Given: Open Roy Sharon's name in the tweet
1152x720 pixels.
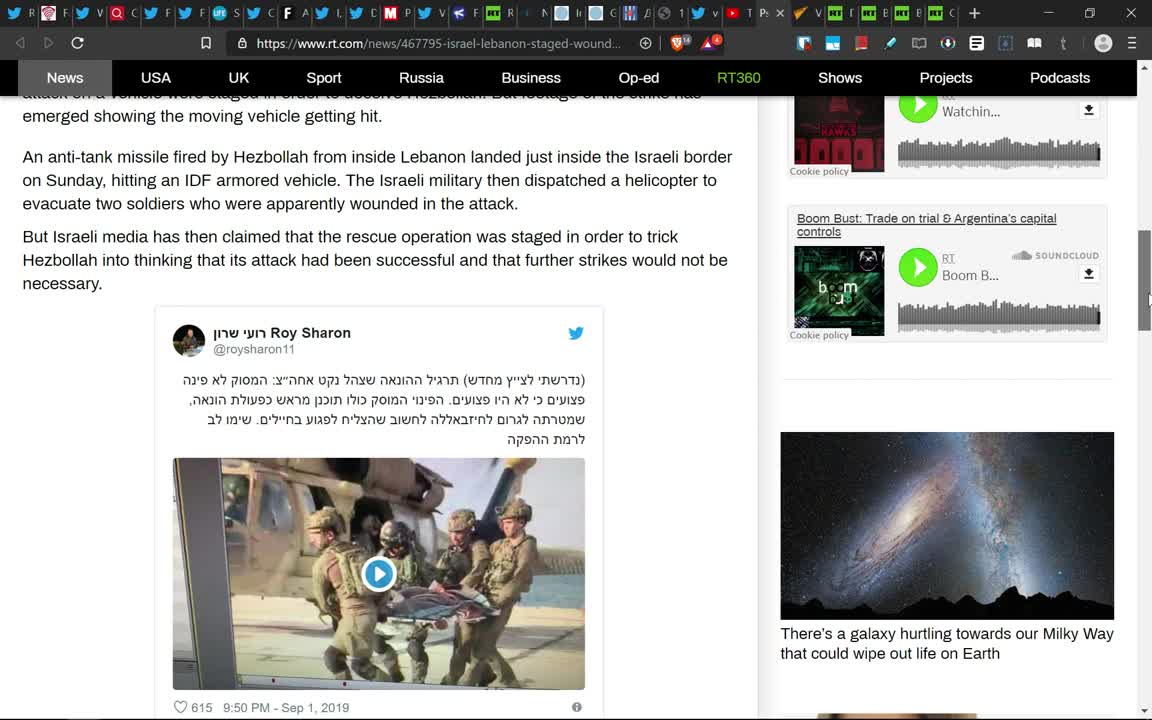Looking at the screenshot, I should 282,333.
